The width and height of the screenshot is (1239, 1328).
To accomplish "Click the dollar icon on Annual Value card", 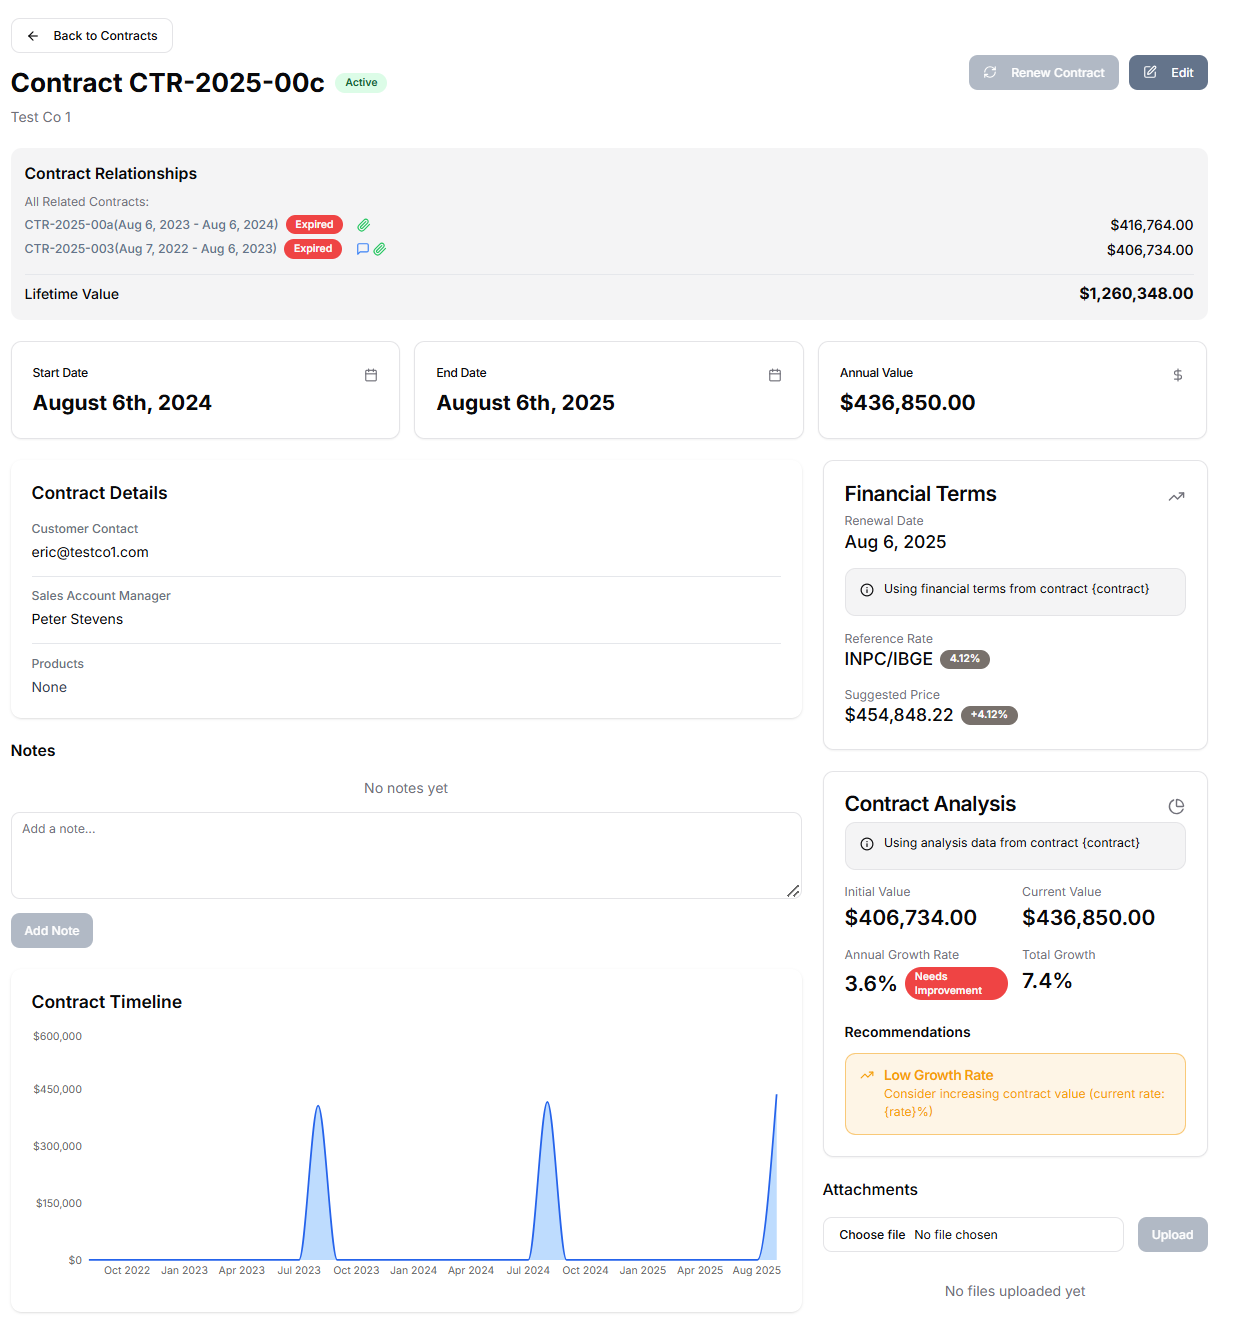I will pos(1178,375).
